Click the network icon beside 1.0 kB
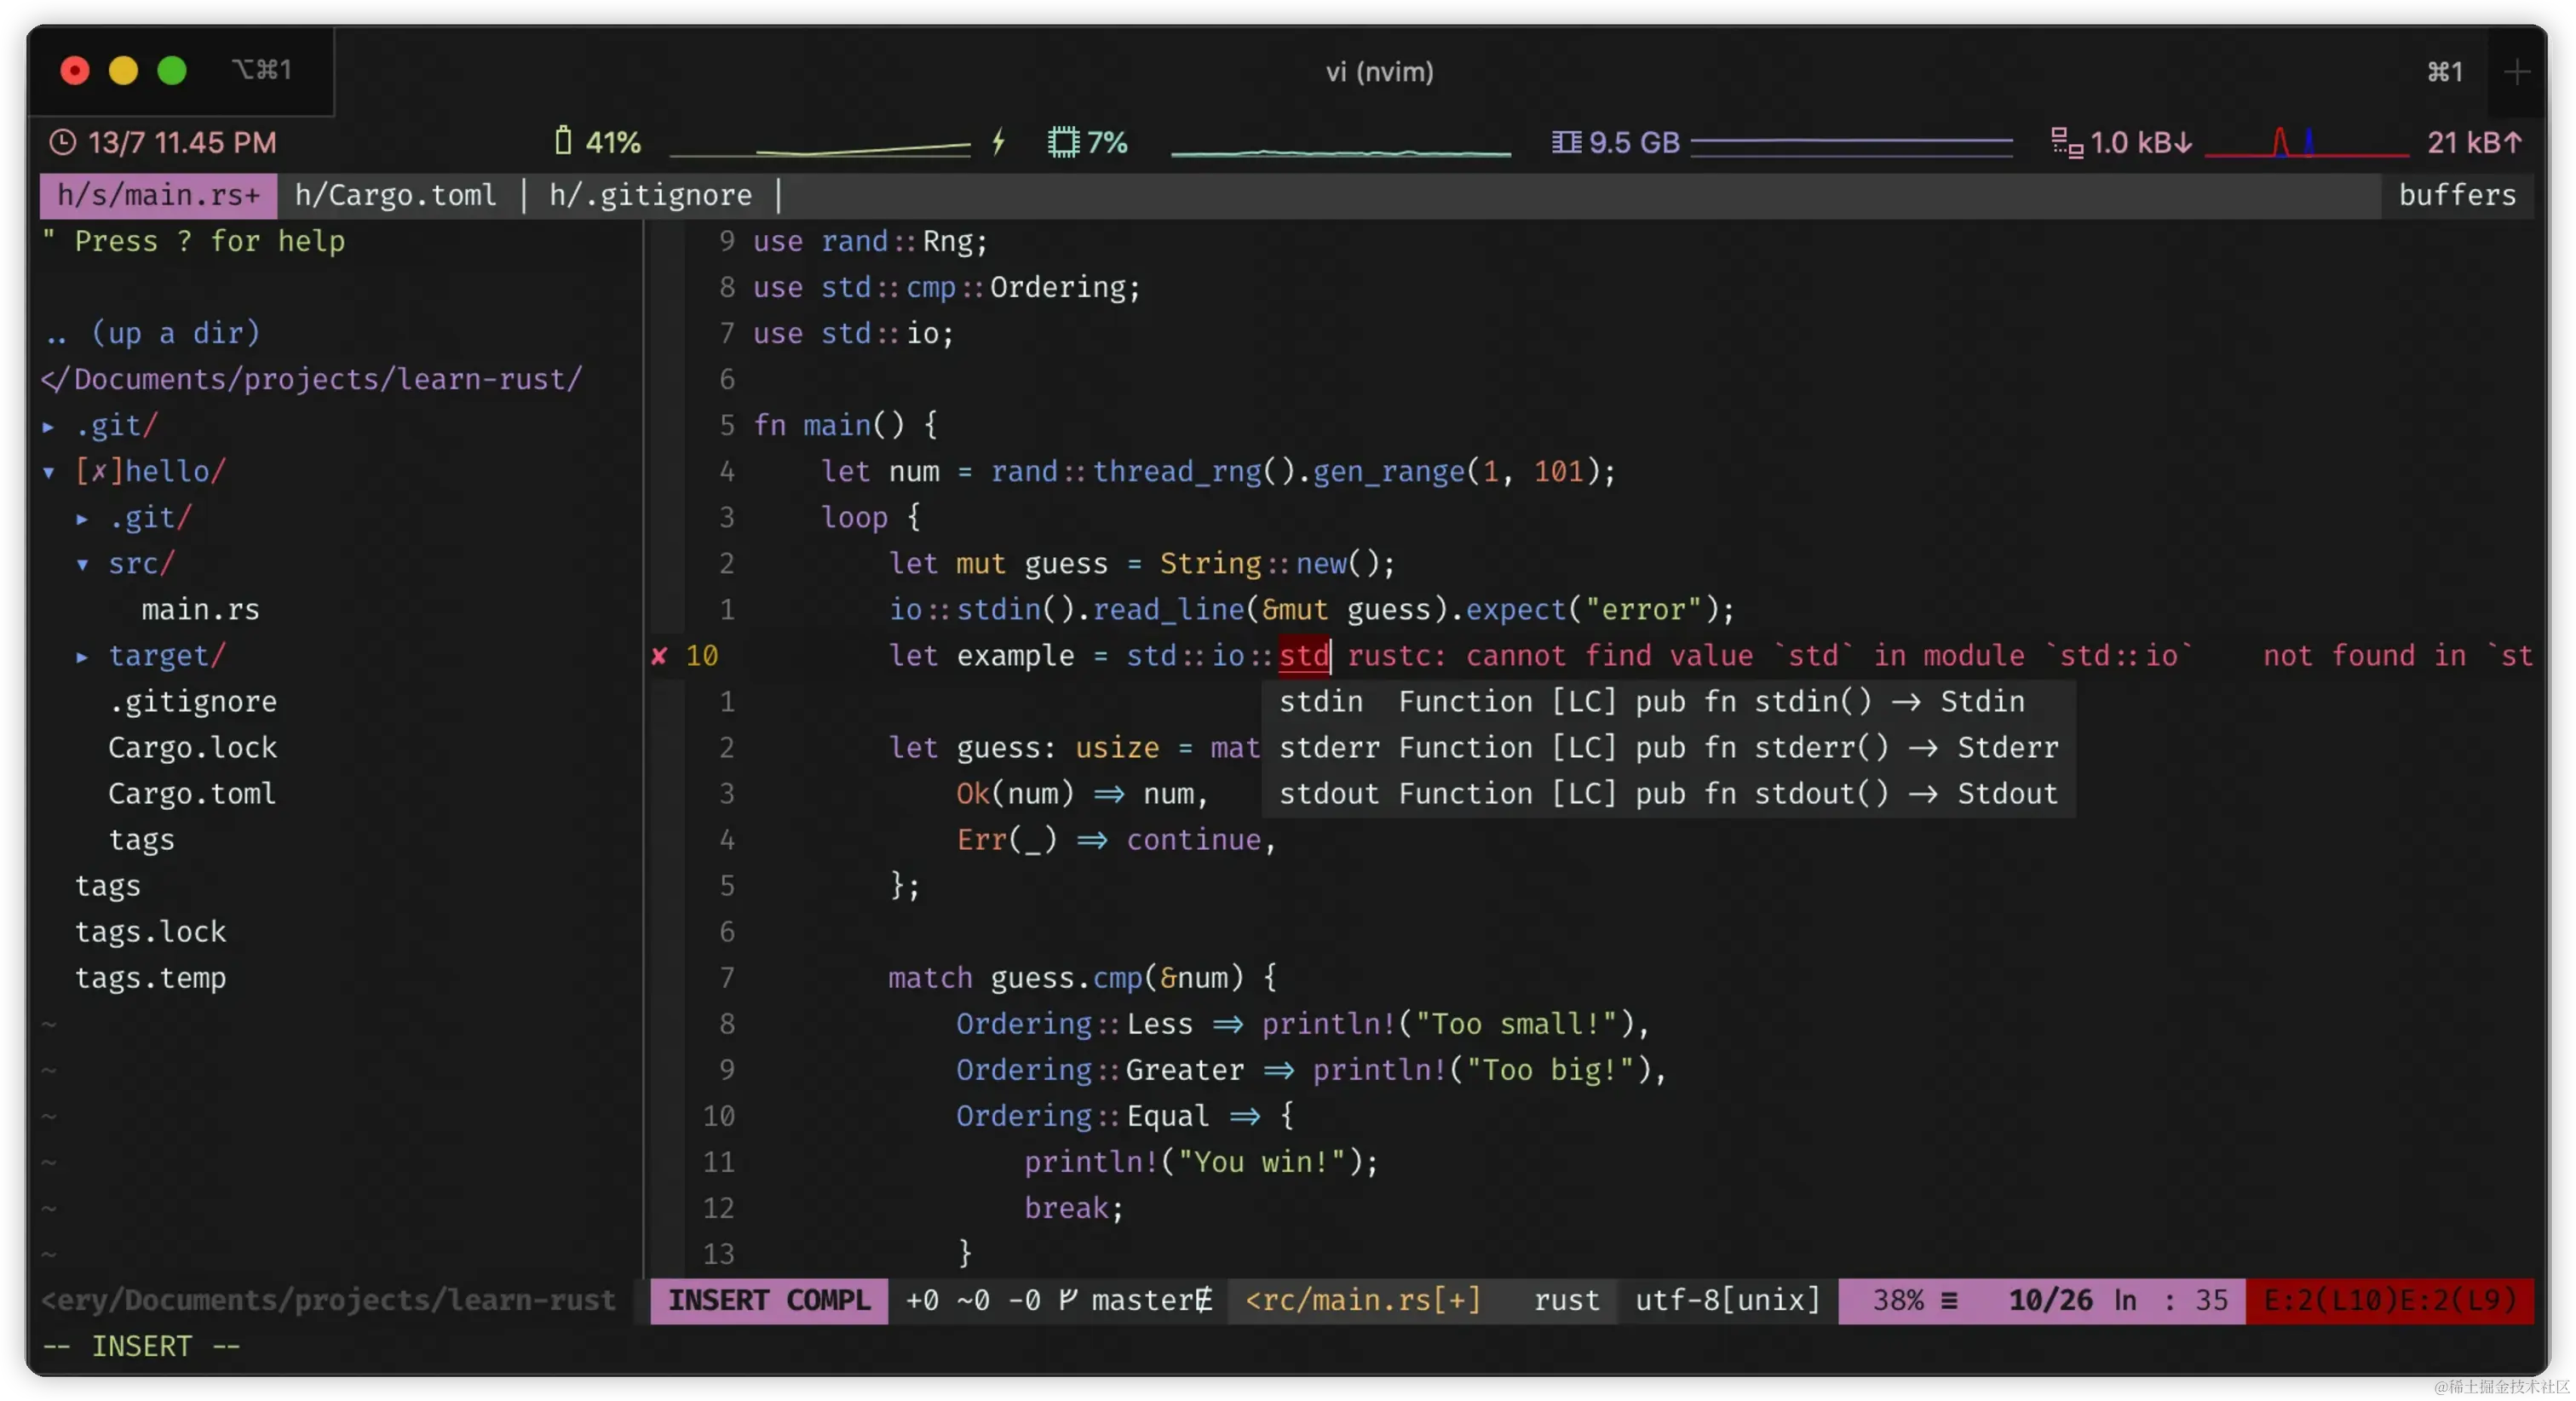 [x=2066, y=142]
